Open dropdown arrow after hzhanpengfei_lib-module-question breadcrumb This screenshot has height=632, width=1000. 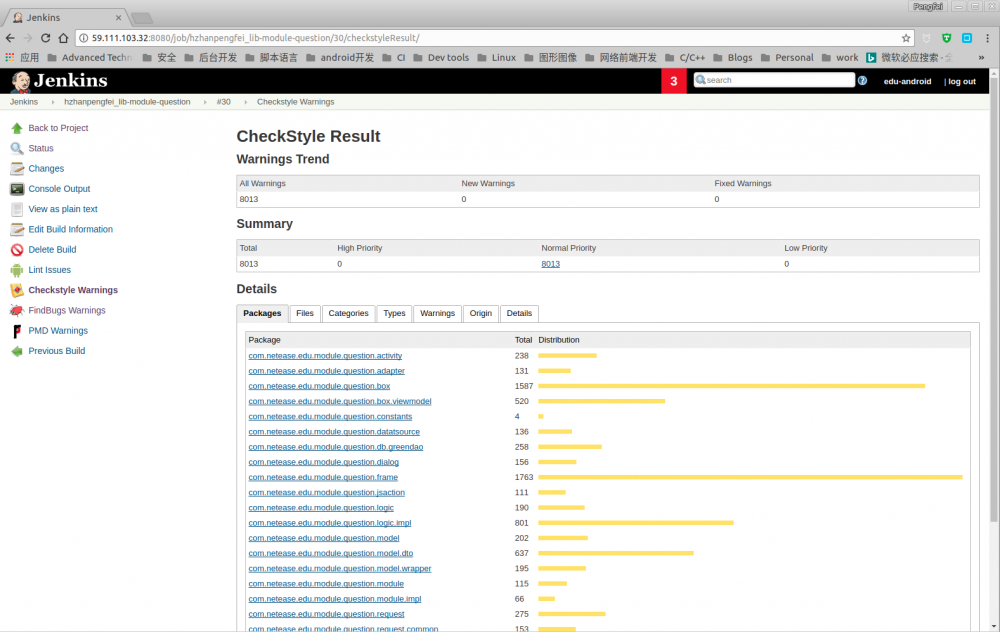pyautogui.click(x=205, y=102)
